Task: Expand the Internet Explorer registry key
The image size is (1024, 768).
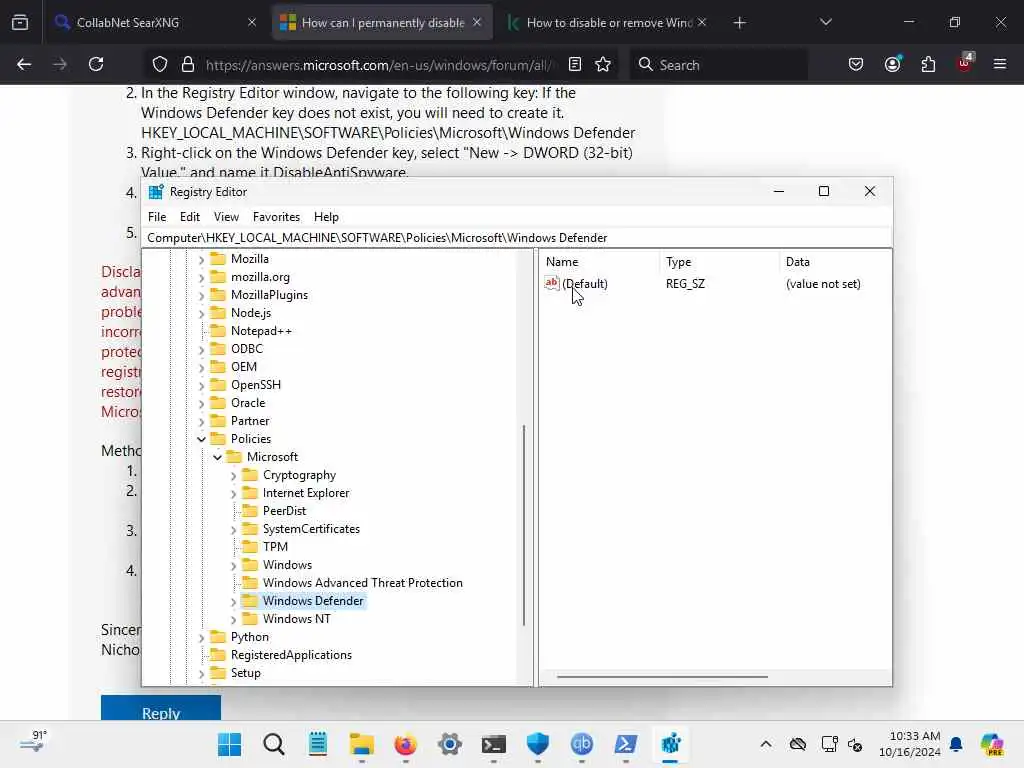Action: point(234,494)
